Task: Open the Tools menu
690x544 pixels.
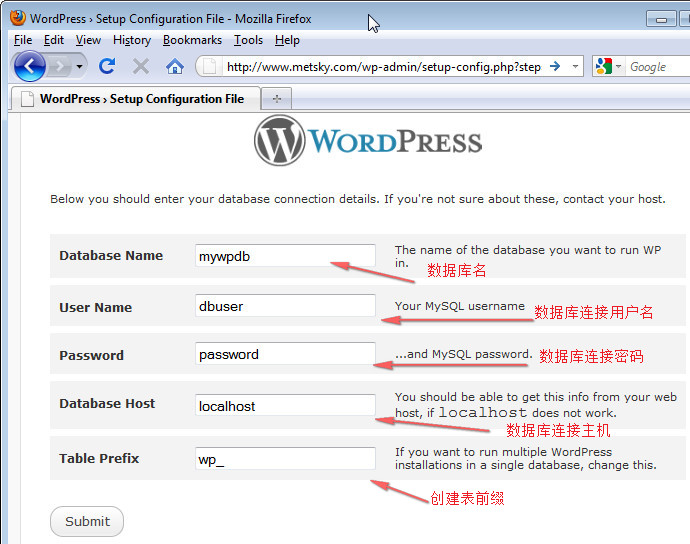Action: click(x=248, y=40)
